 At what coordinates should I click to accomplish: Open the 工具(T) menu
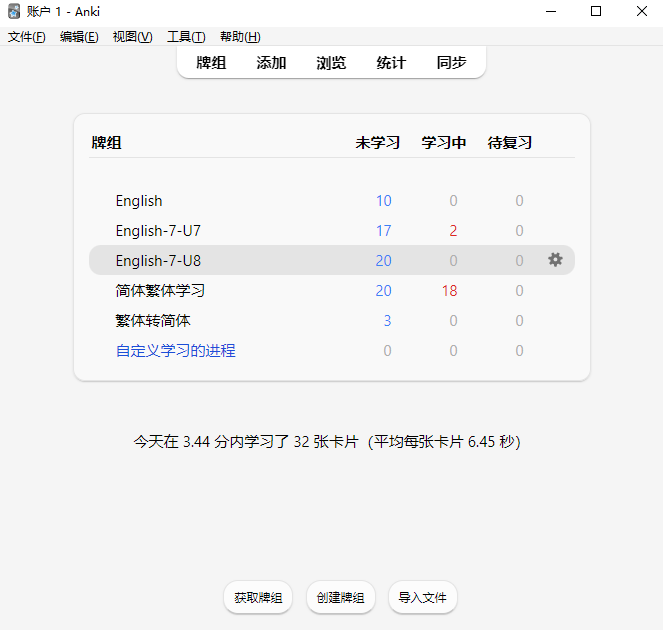tap(186, 37)
